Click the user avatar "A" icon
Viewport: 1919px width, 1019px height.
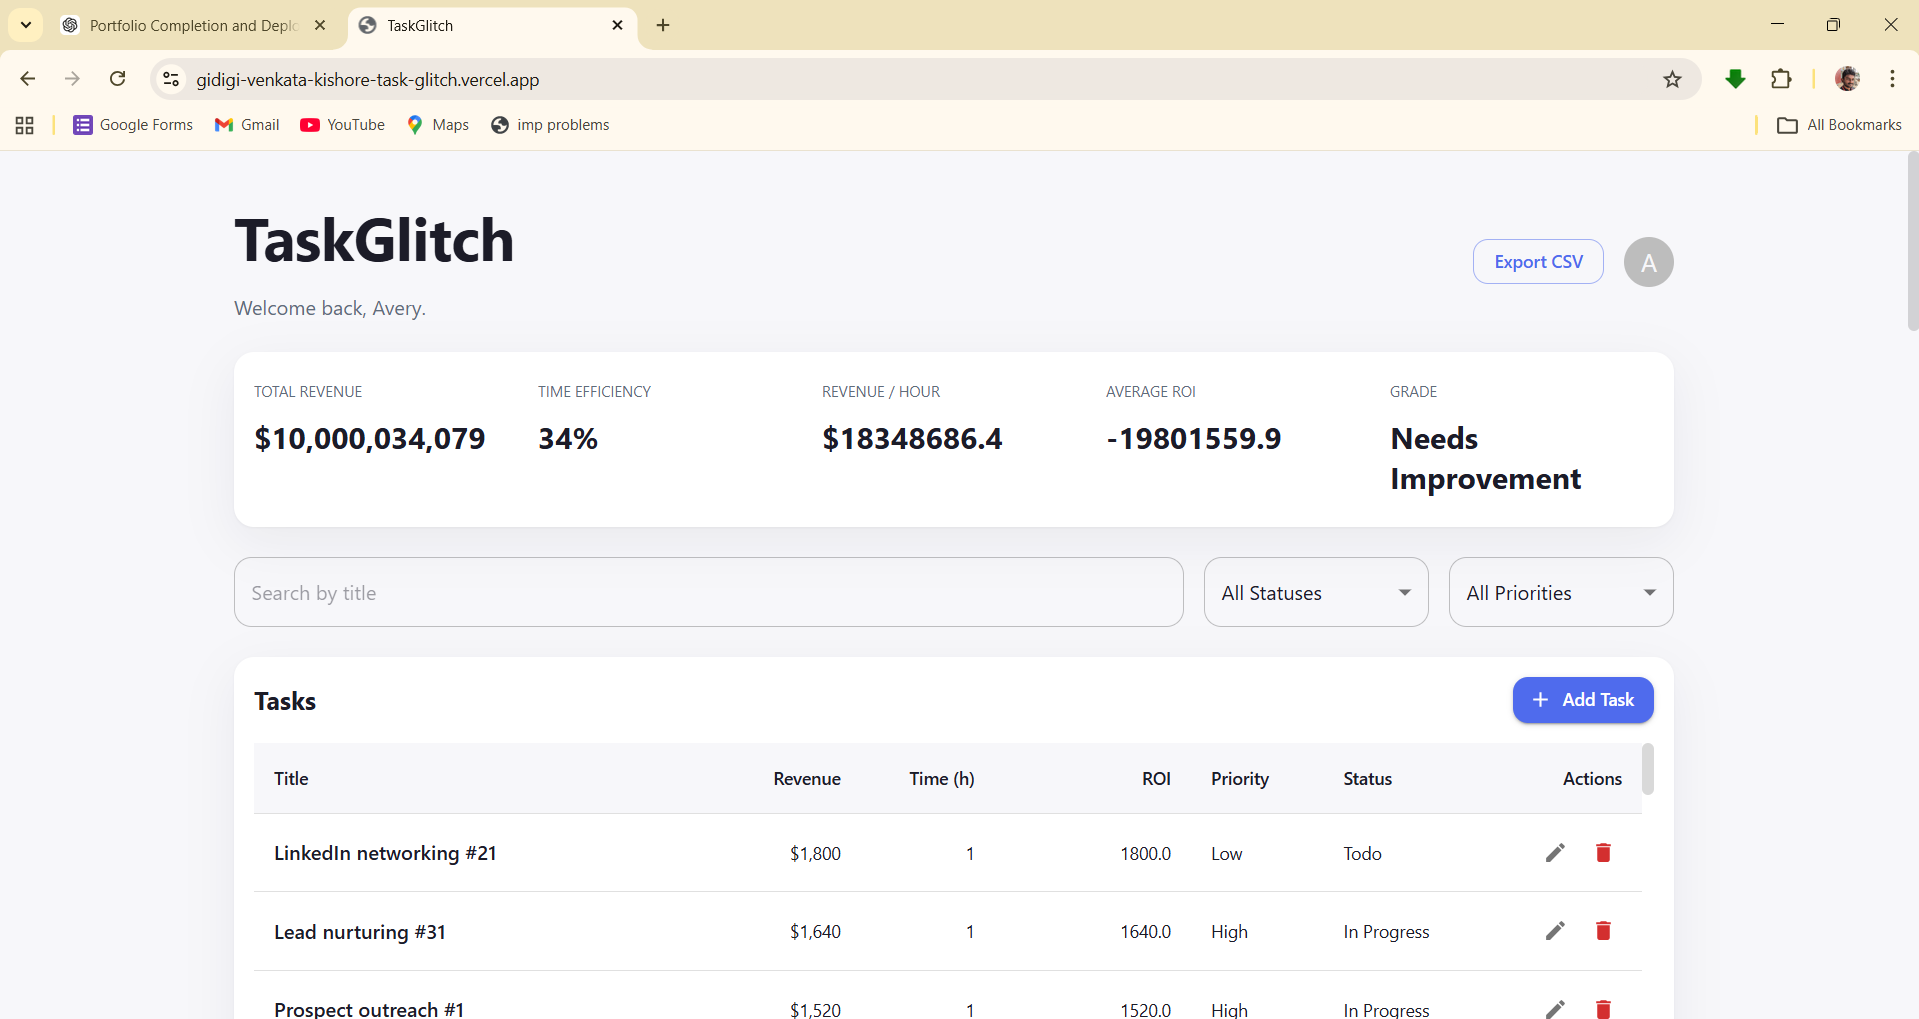tap(1648, 262)
